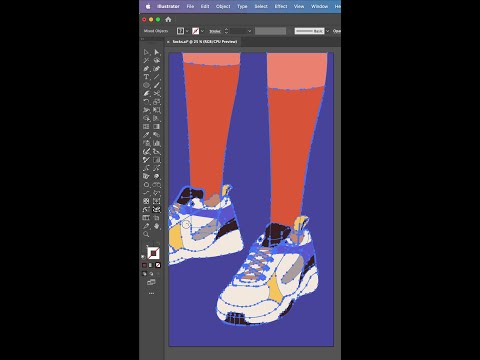
Task: Enable Draw Behind mode
Action: coord(151,274)
